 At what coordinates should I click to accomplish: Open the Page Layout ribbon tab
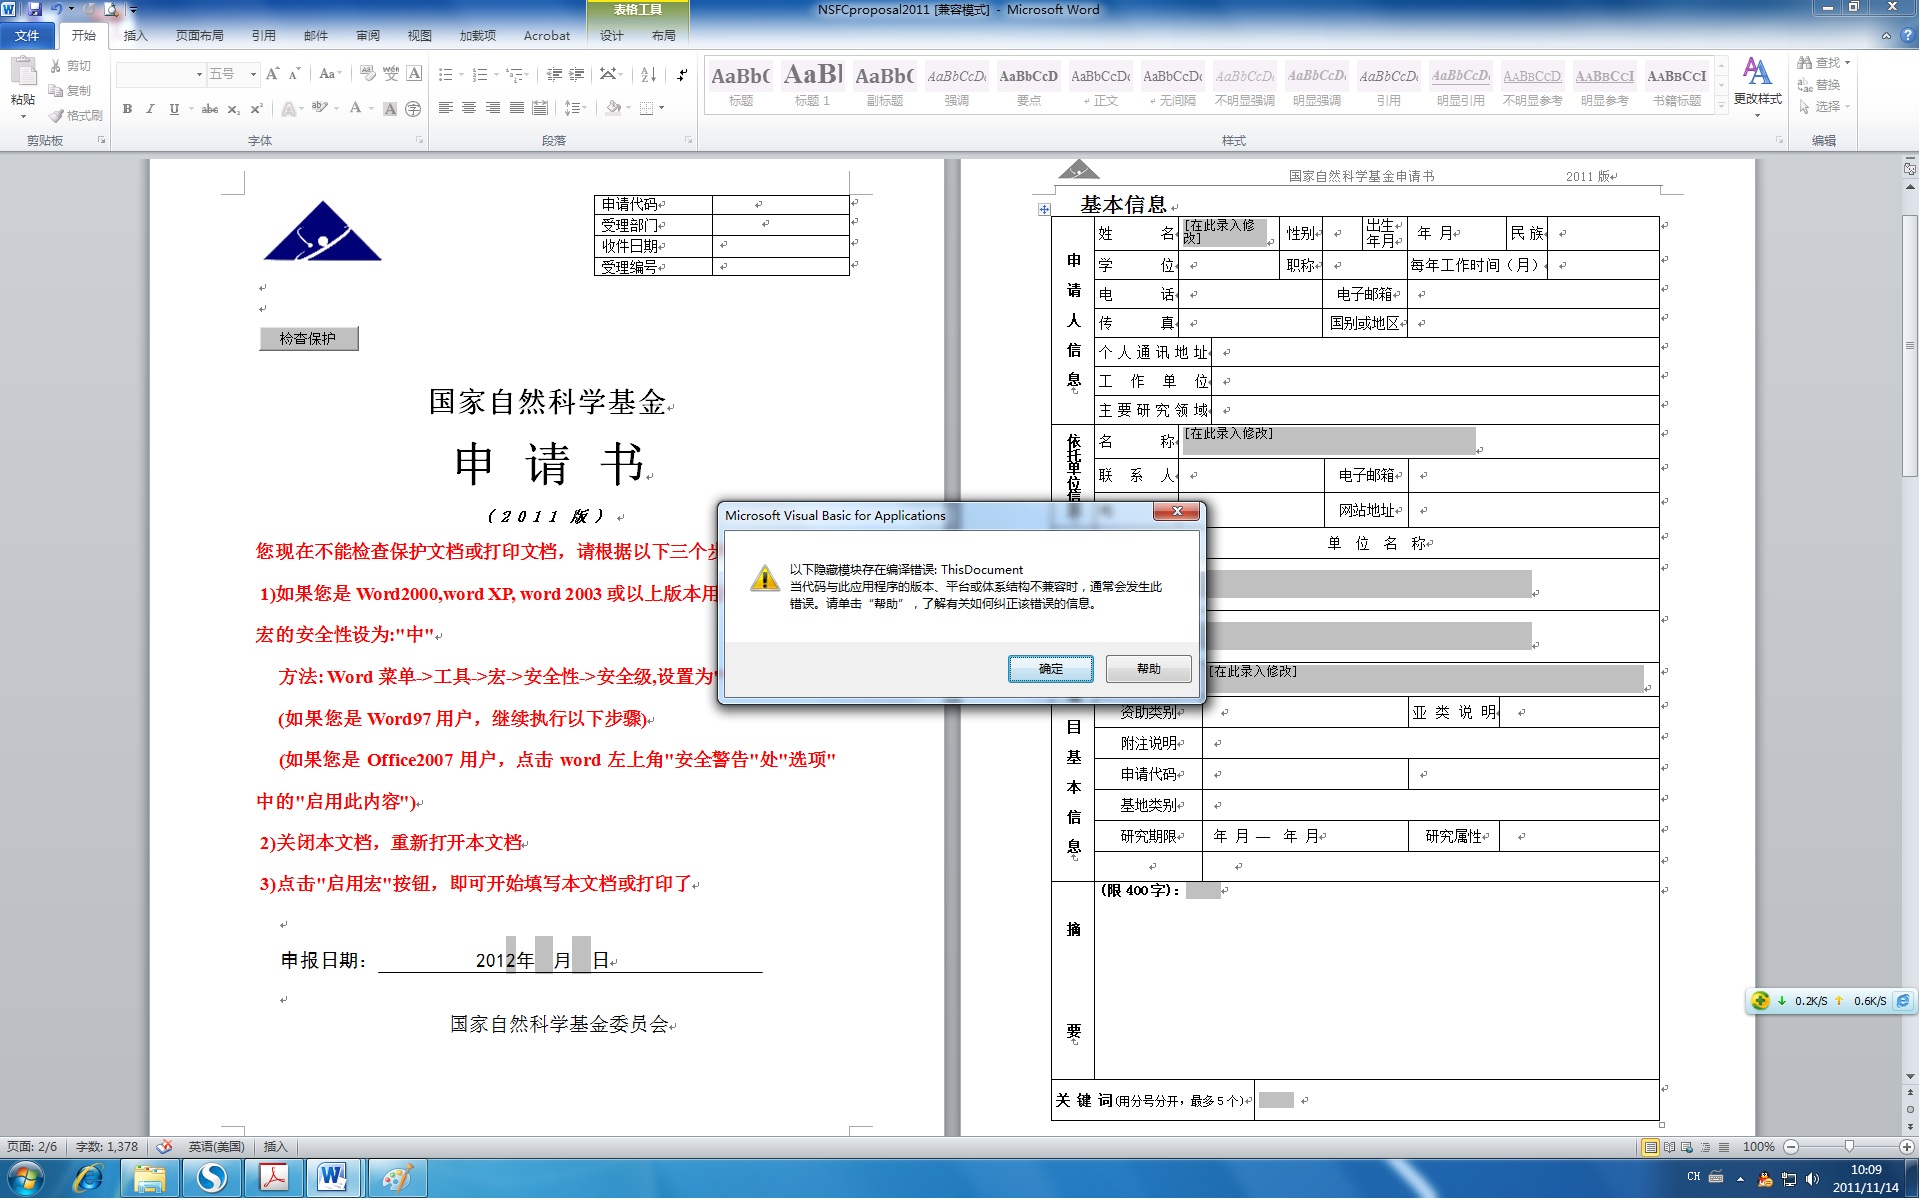pyautogui.click(x=199, y=36)
